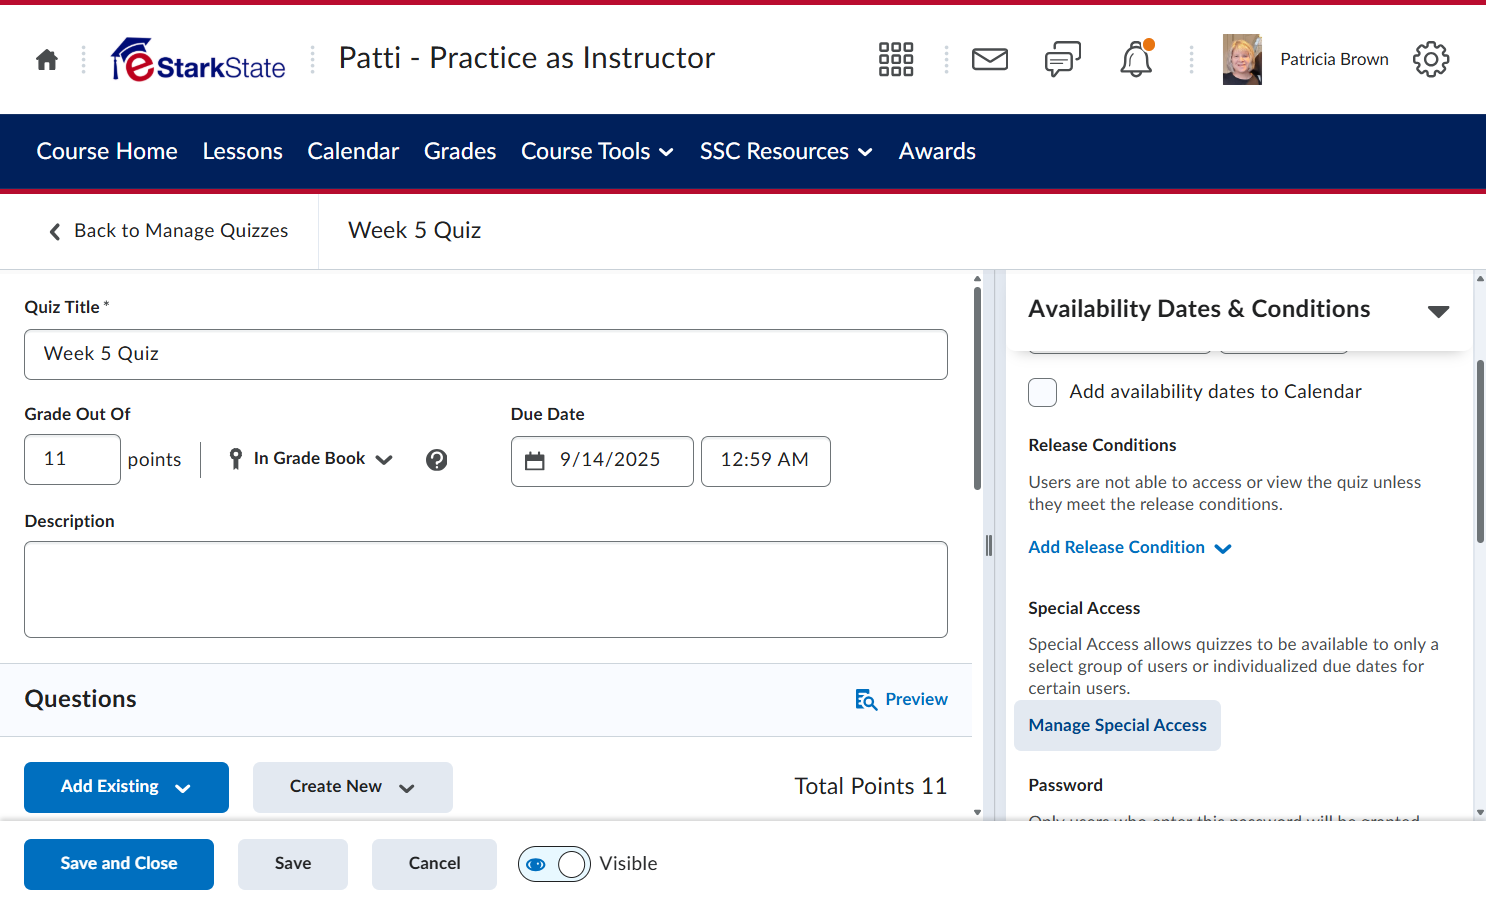Image resolution: width=1486 pixels, height=909 pixels.
Task: Click Manage Special Access
Action: pyautogui.click(x=1117, y=726)
